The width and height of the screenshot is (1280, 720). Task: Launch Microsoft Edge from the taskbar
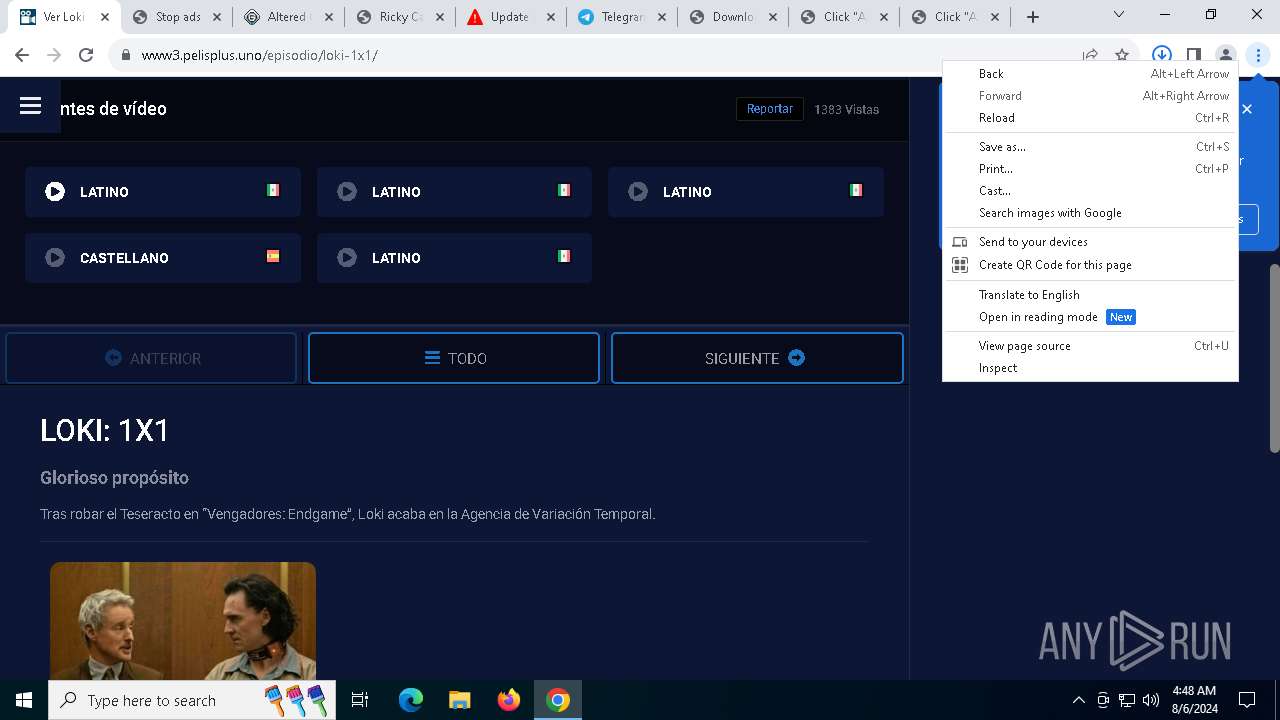(411, 700)
